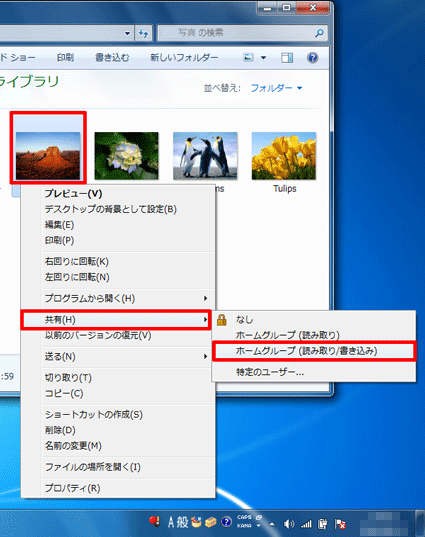Toggle the preview pane icon
This screenshot has height=537, width=425.
tap(287, 58)
